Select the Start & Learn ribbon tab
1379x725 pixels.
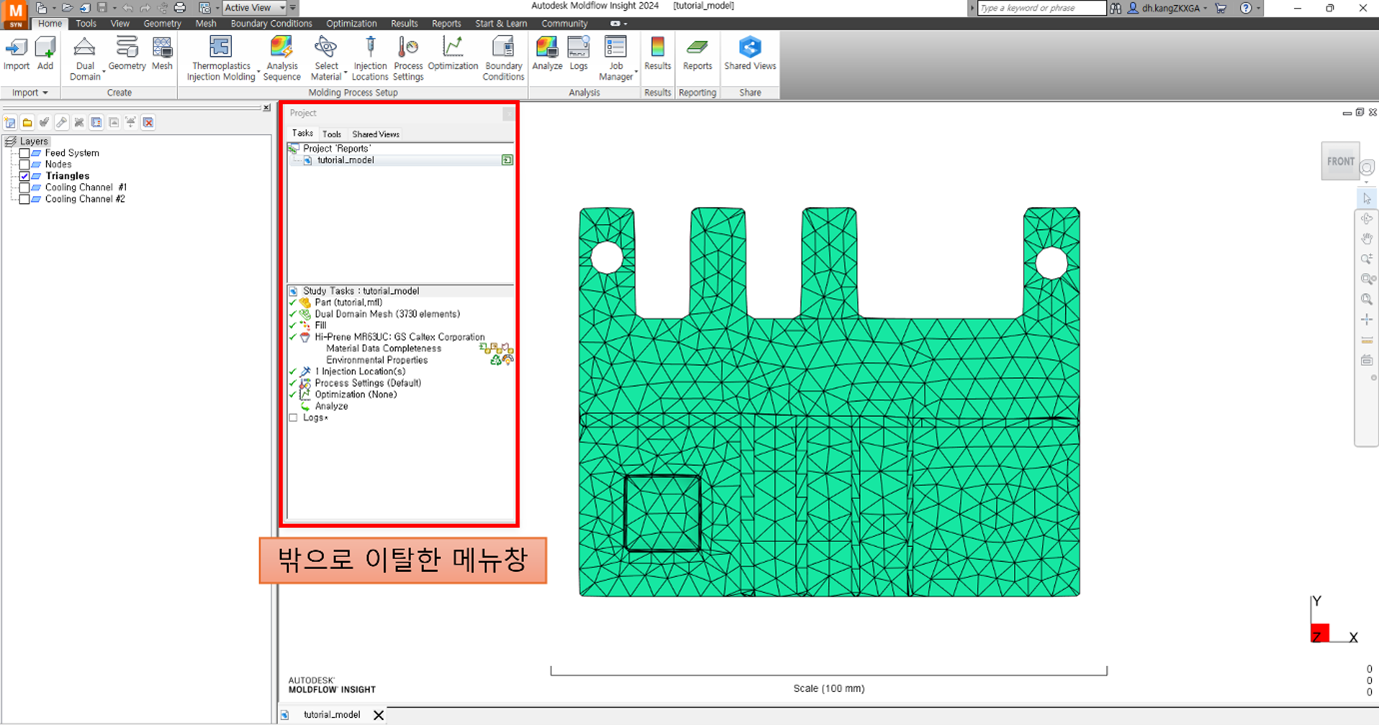click(x=501, y=23)
